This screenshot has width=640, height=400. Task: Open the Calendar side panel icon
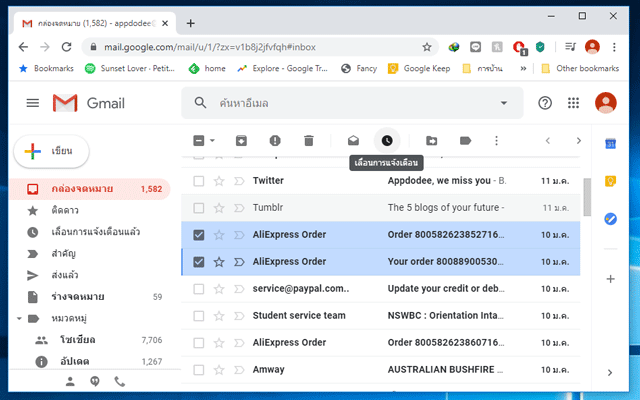[x=610, y=144]
